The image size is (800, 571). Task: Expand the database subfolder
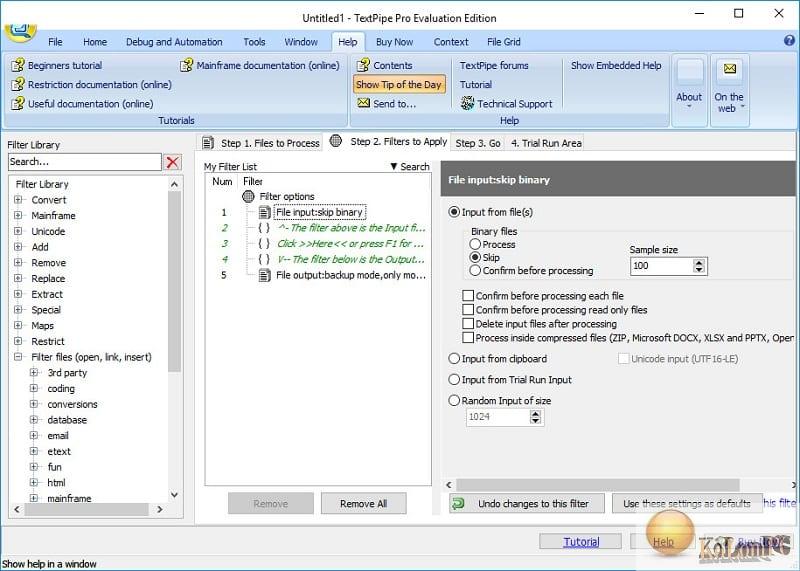(34, 419)
